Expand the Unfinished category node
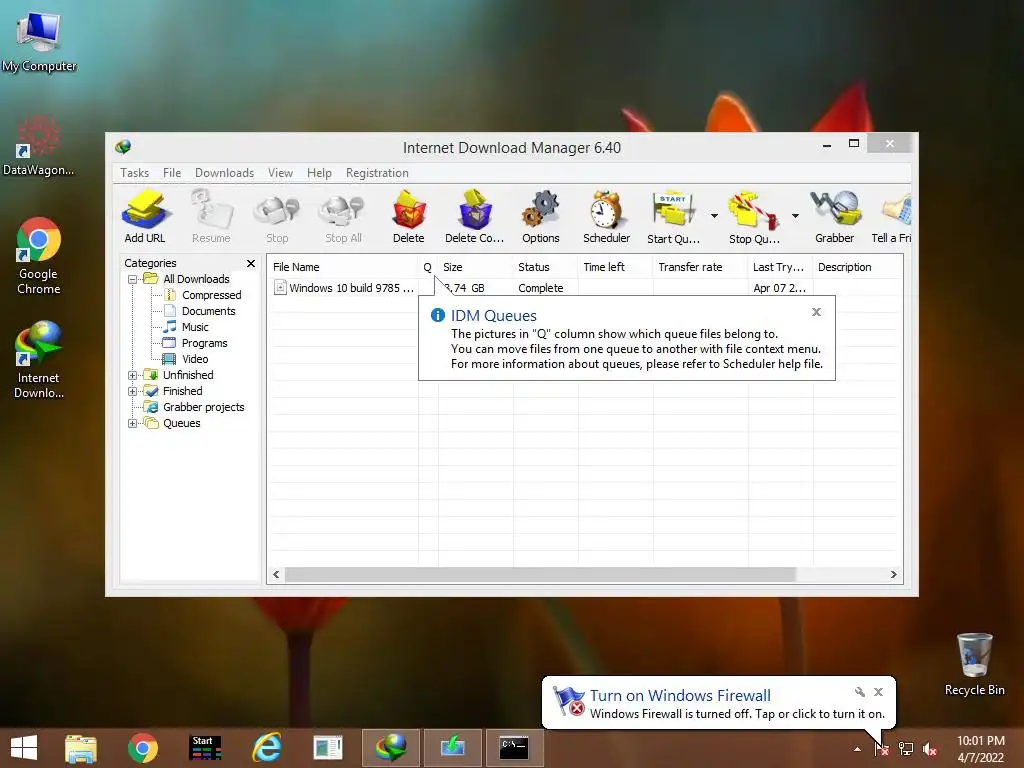This screenshot has width=1024, height=768. (133, 376)
